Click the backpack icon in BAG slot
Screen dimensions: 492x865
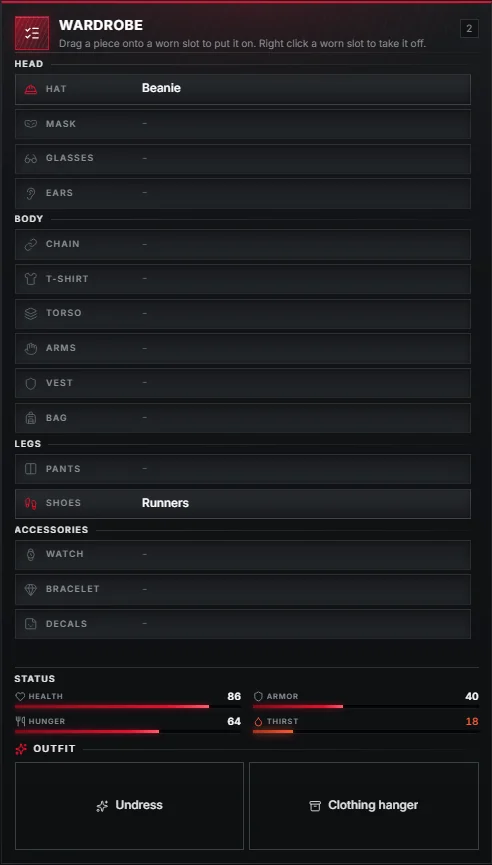[31, 418]
